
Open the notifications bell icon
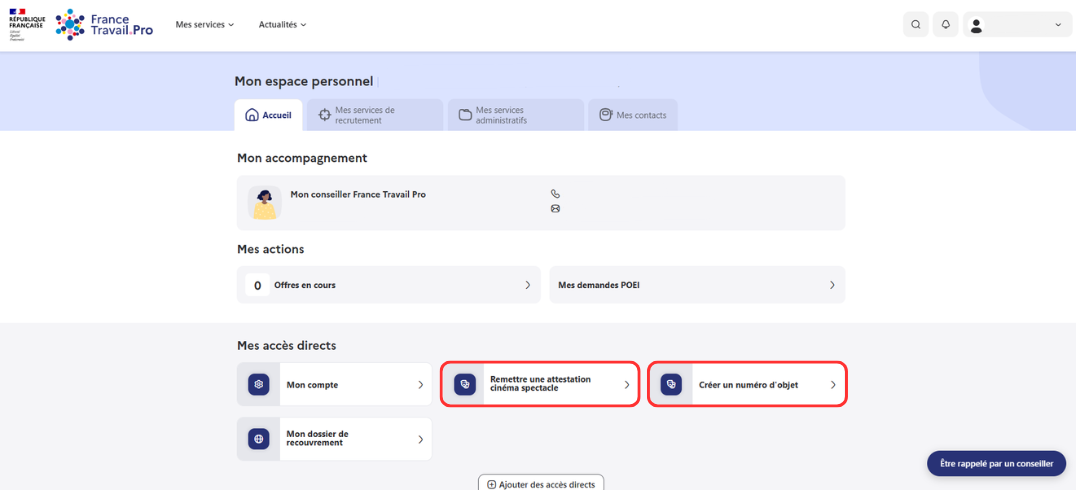pyautogui.click(x=946, y=24)
